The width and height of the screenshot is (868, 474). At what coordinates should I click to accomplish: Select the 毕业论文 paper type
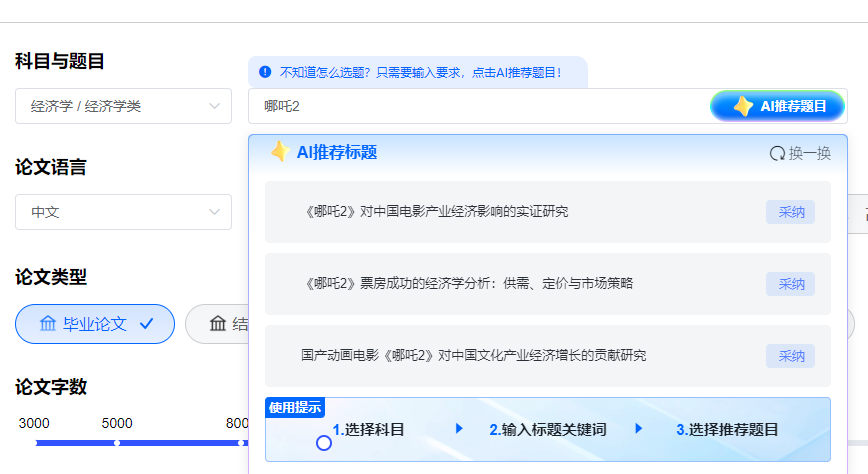(95, 324)
